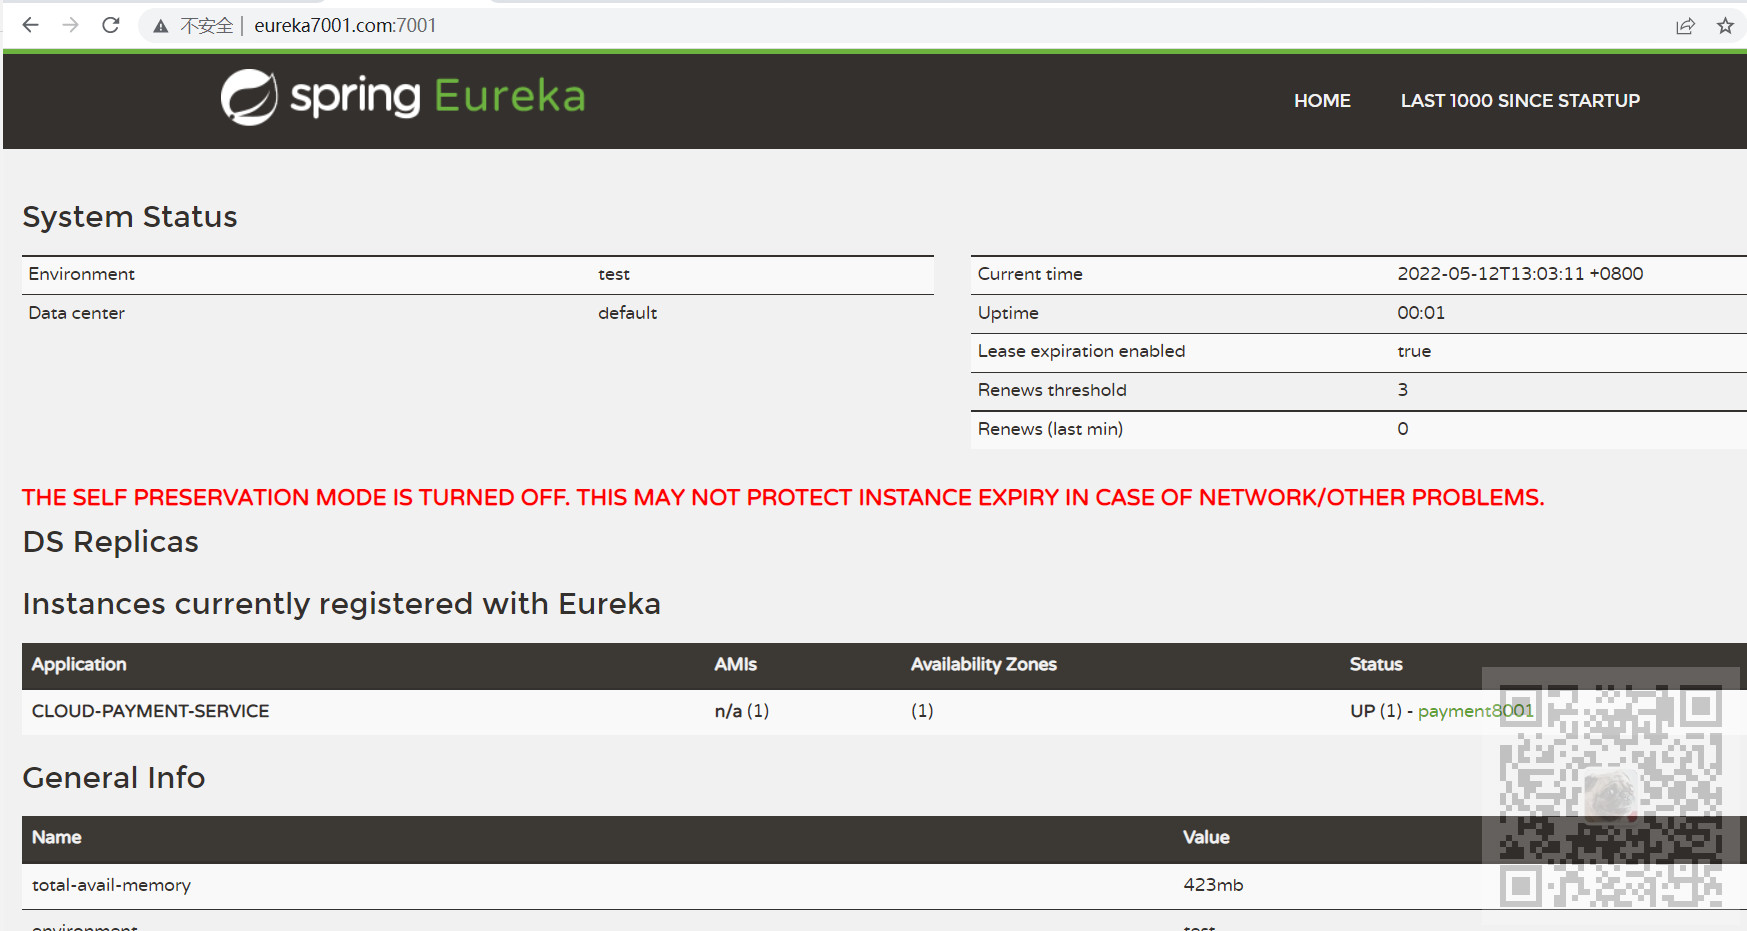Click Lease expiration enabled label

click(x=1081, y=351)
